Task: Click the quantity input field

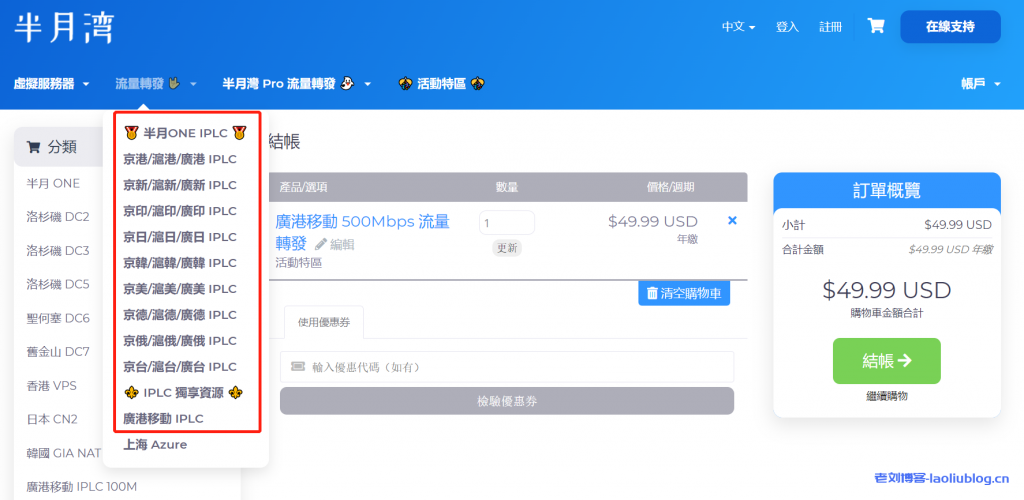Action: (x=507, y=223)
